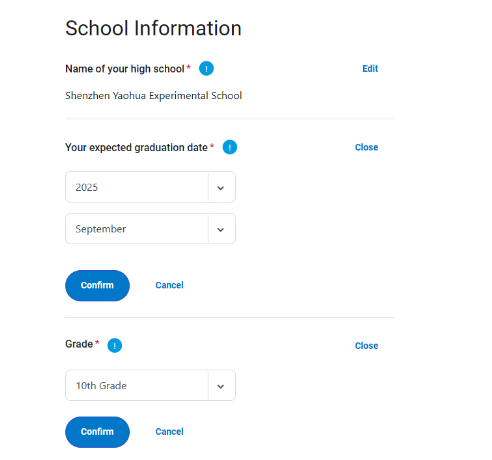
Task: Click the chevron arrow of the 10th Grade selector
Action: 221,386
